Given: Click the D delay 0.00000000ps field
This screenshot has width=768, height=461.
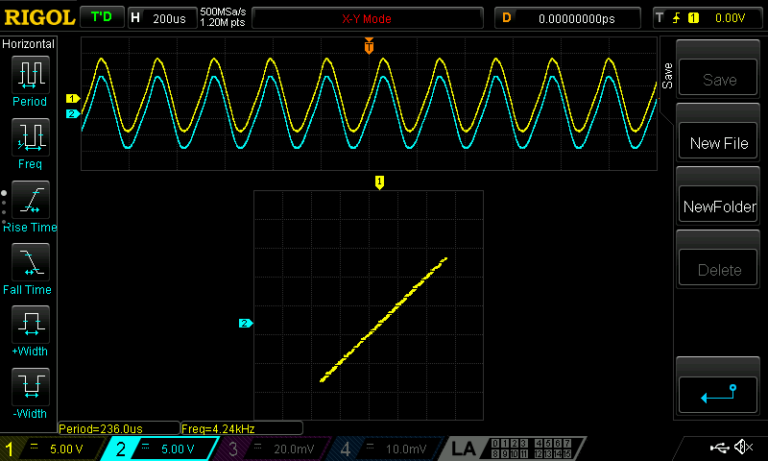Looking at the screenshot, I should (x=567, y=19).
